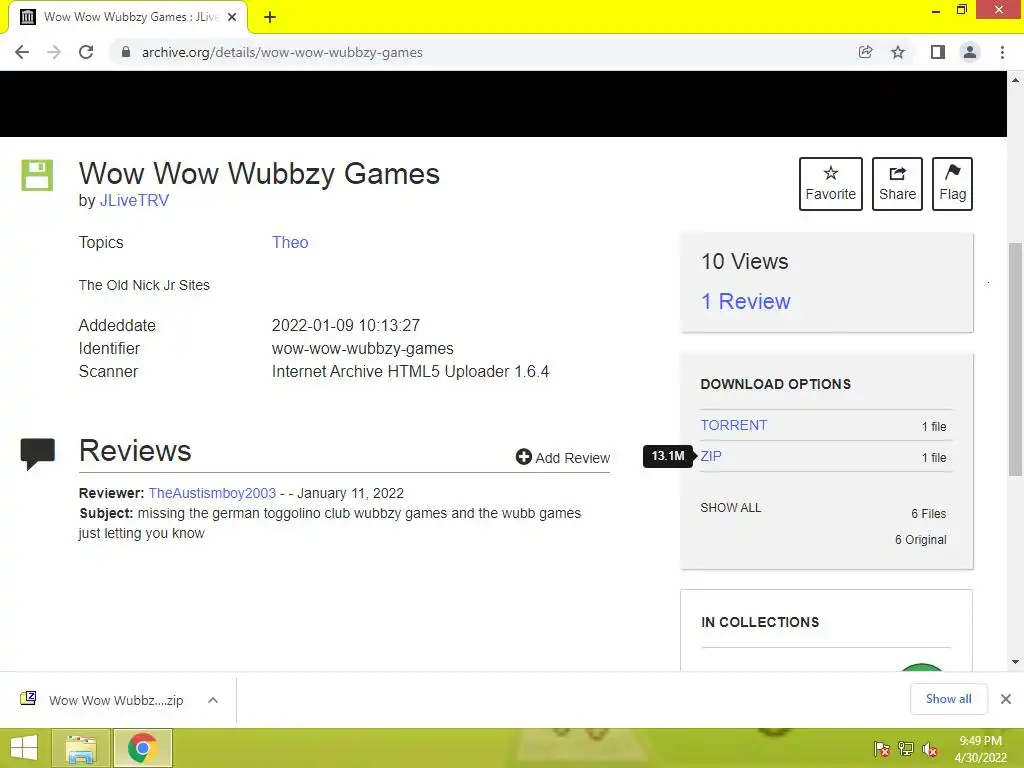Click the identifier wow-wow-wubbzy-games value
The height and width of the screenshot is (768, 1024).
click(362, 348)
